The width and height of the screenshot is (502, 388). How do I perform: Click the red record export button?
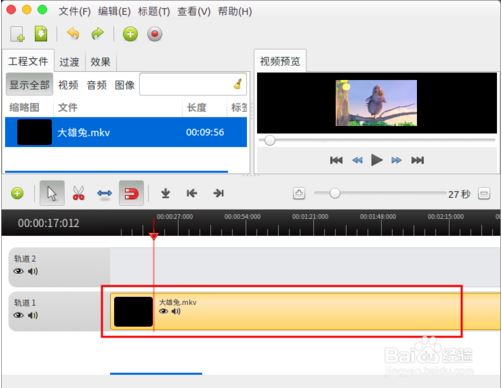tap(155, 34)
